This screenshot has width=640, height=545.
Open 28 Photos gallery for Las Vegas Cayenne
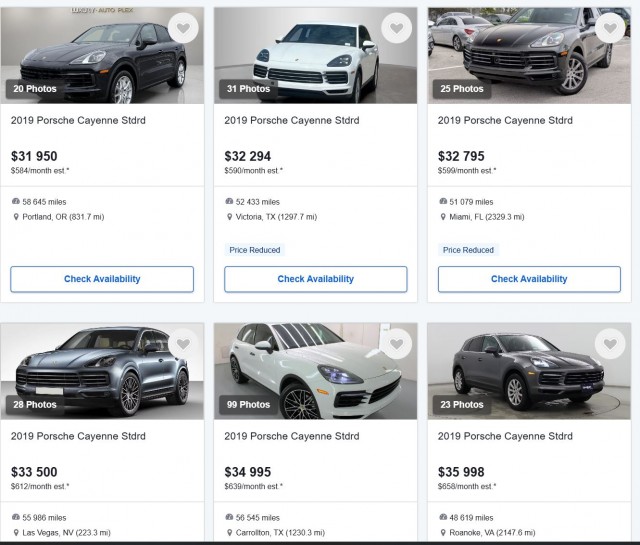35,405
